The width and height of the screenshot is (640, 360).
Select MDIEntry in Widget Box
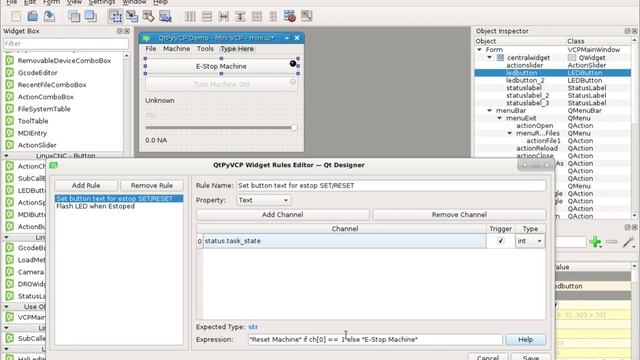[32, 133]
